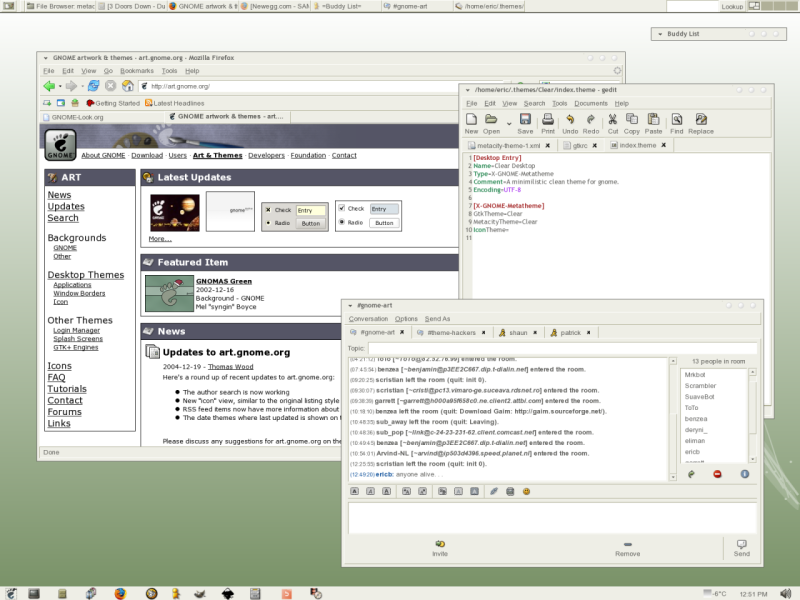Open dropdown arrow next to Open in gedit

(509, 124)
